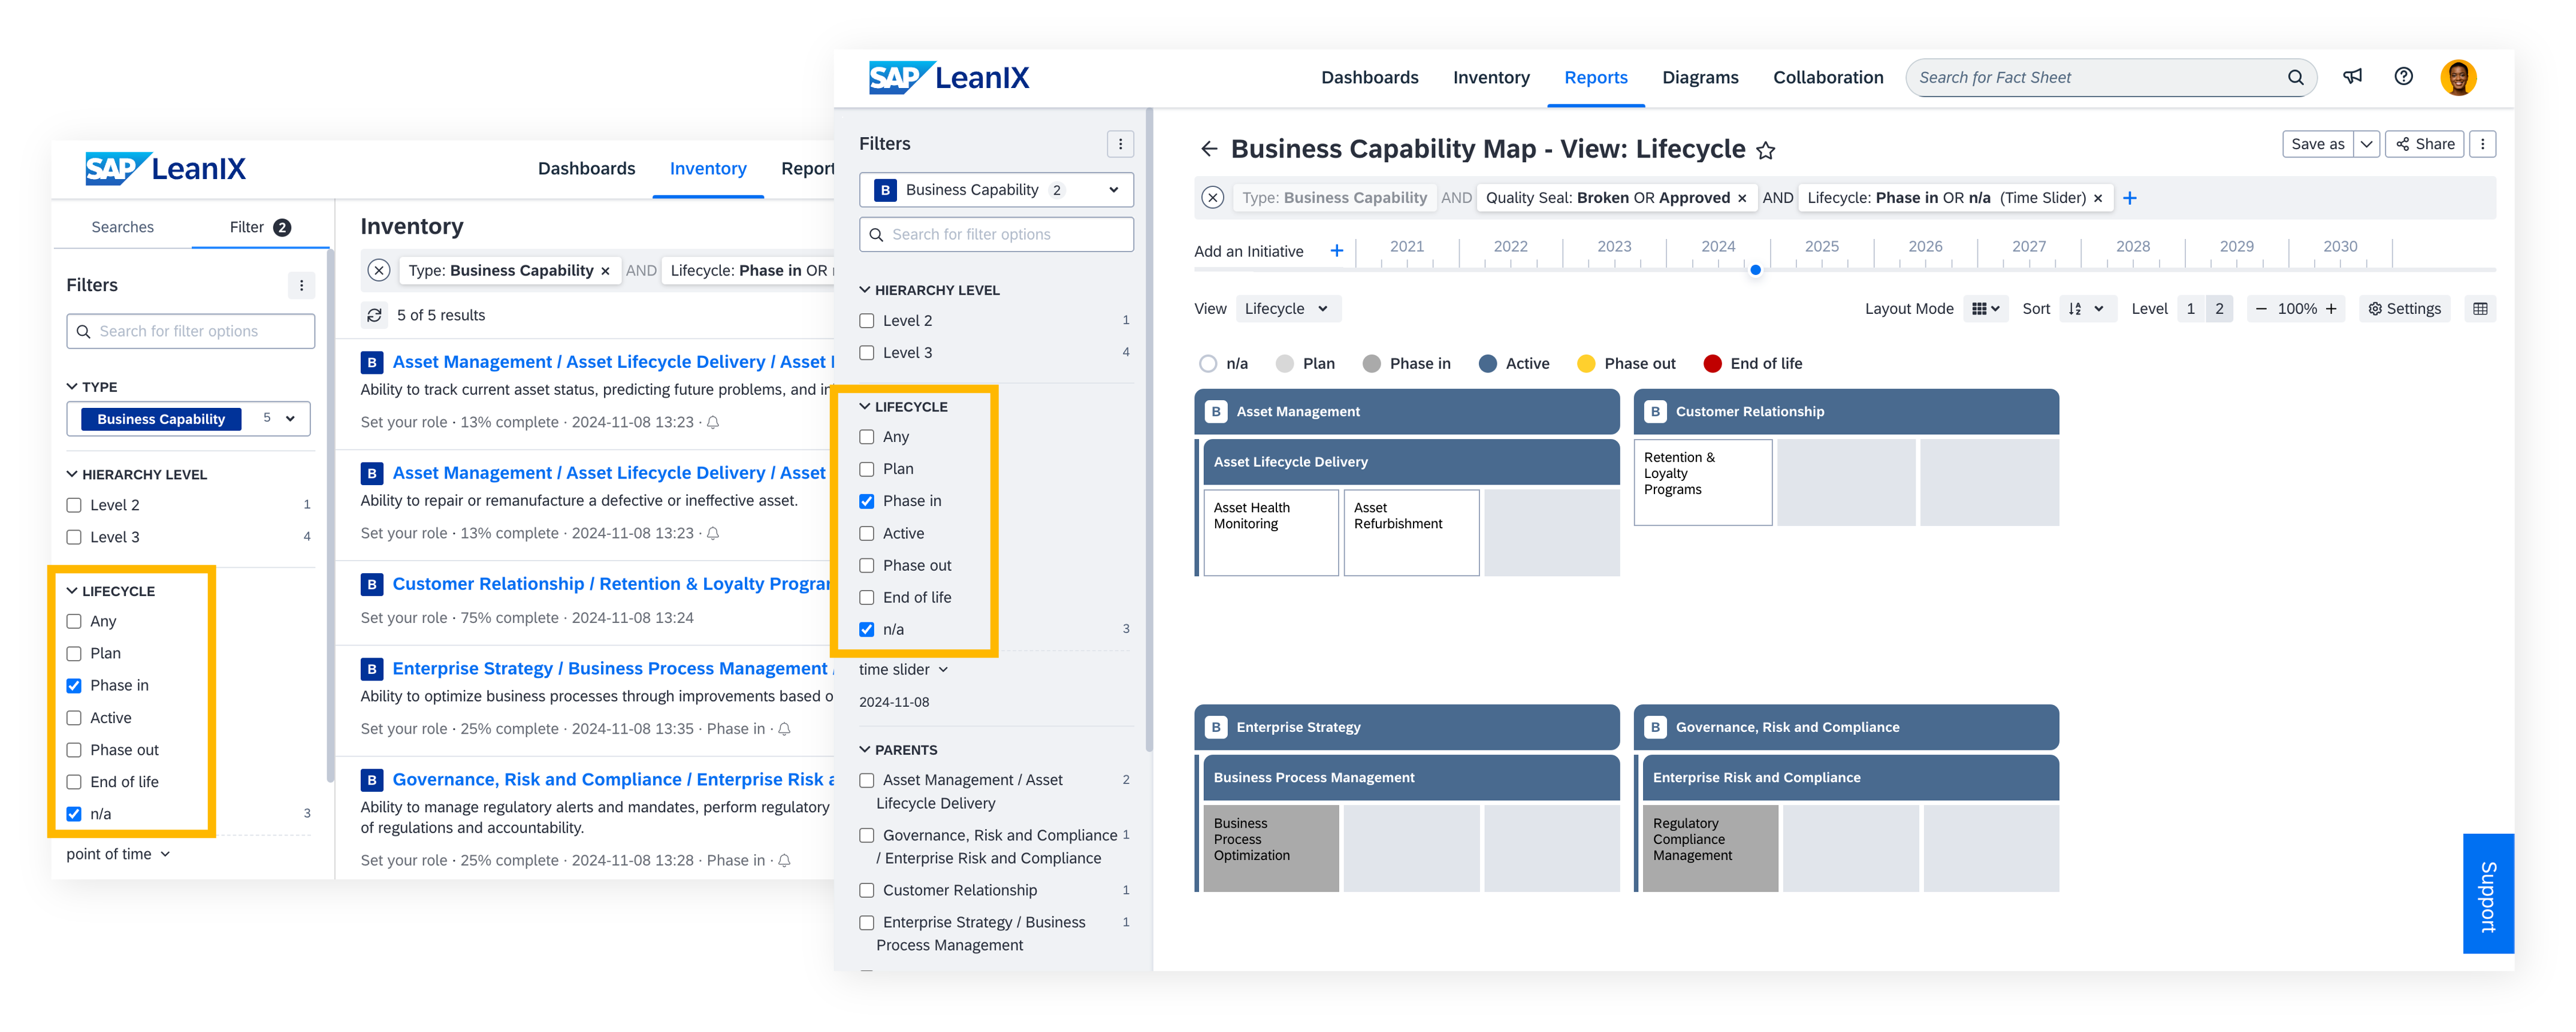Uncheck n/a in the report Lifecycle filter

tap(867, 630)
